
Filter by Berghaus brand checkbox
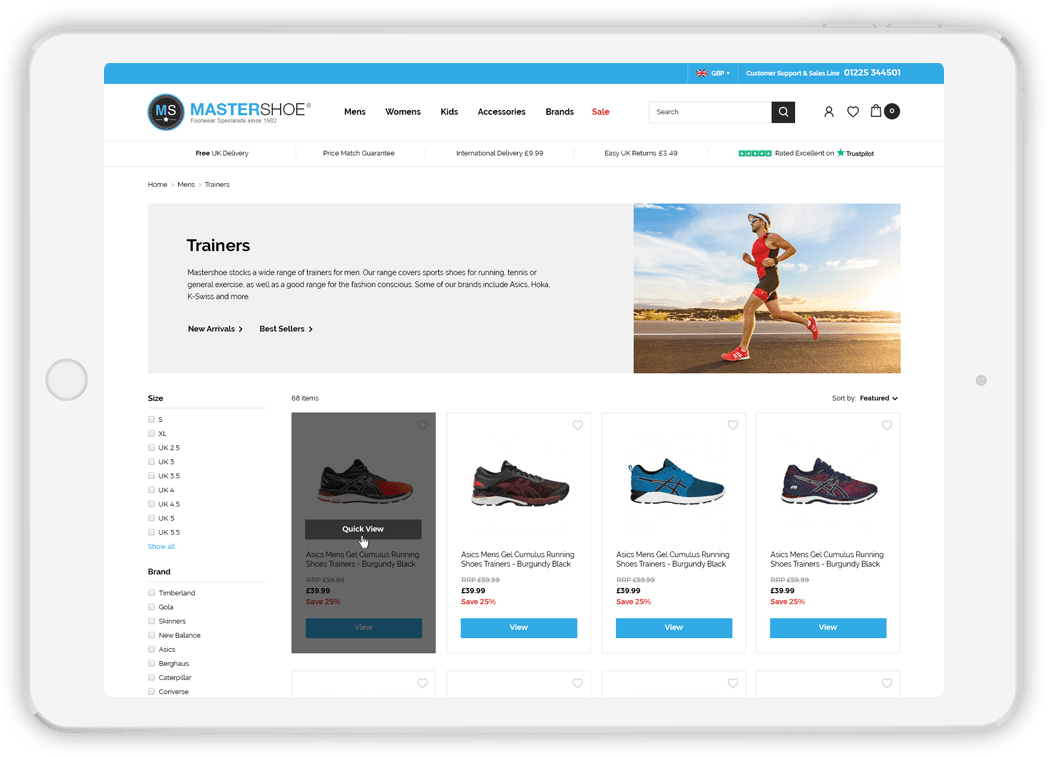(x=152, y=663)
